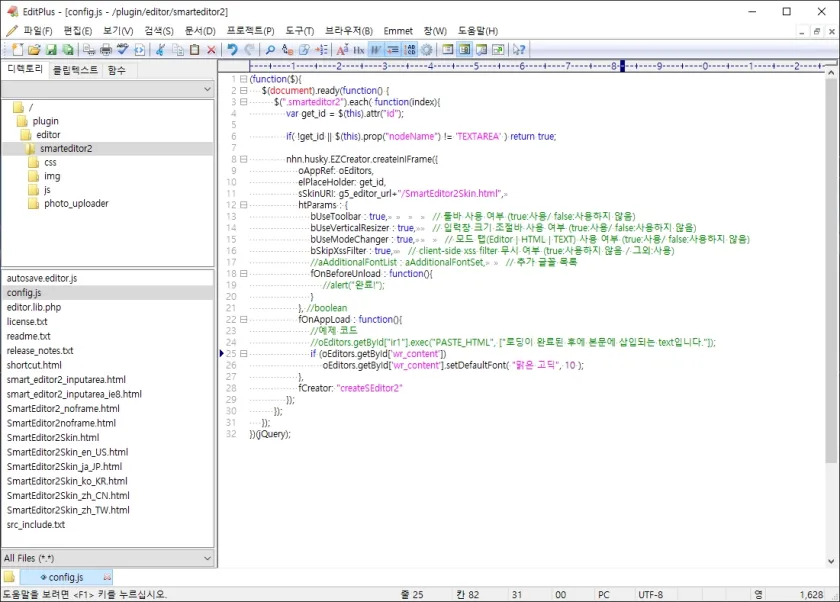
Task: Close the config.js document tab X
Action: click(x=107, y=577)
